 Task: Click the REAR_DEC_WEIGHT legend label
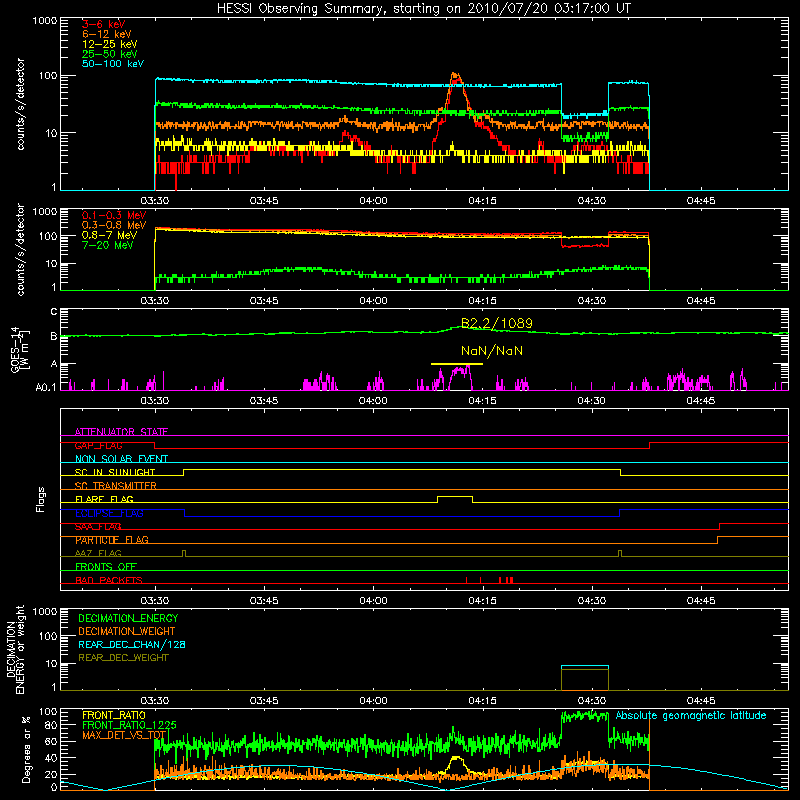123,658
